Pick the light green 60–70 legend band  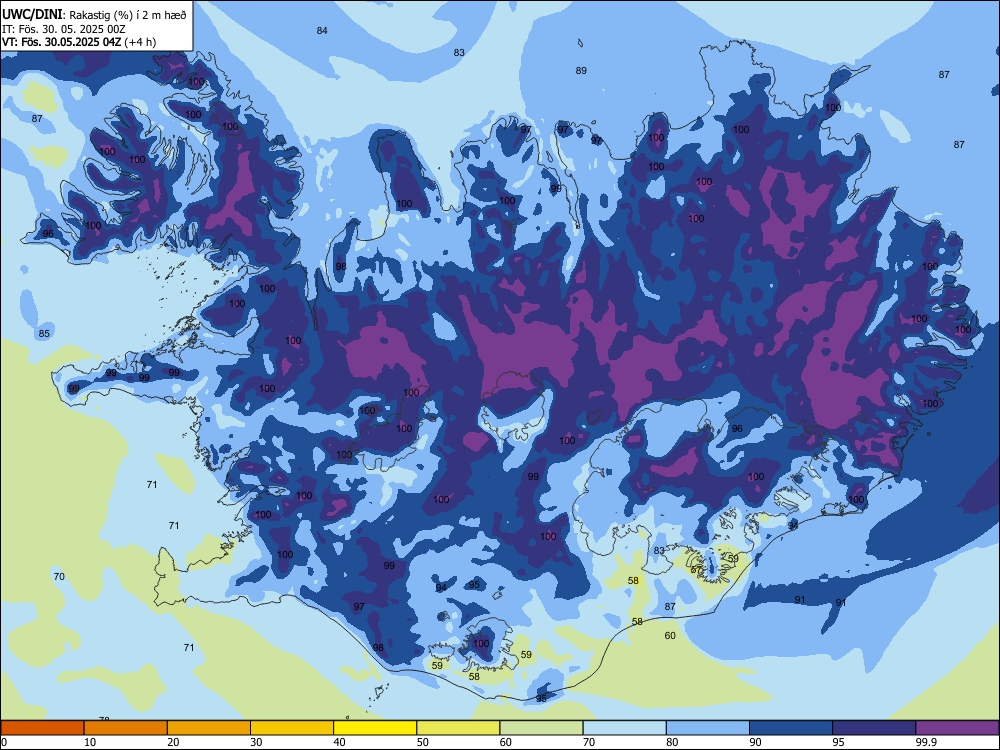541,728
